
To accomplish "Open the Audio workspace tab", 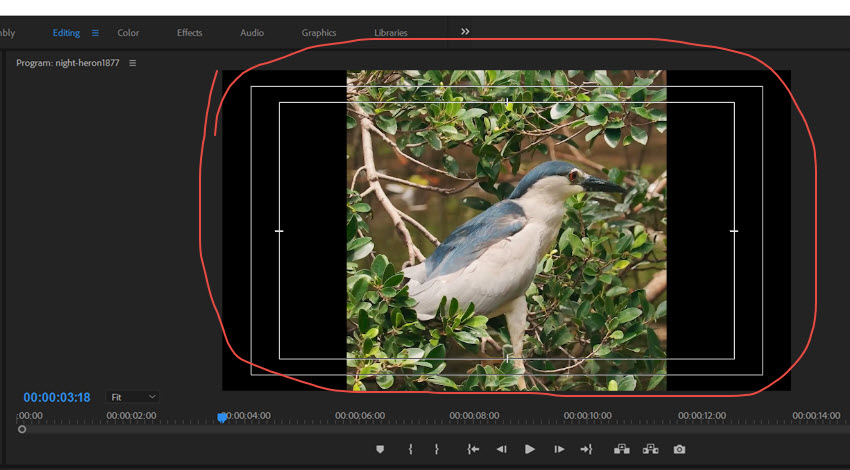I will [252, 33].
